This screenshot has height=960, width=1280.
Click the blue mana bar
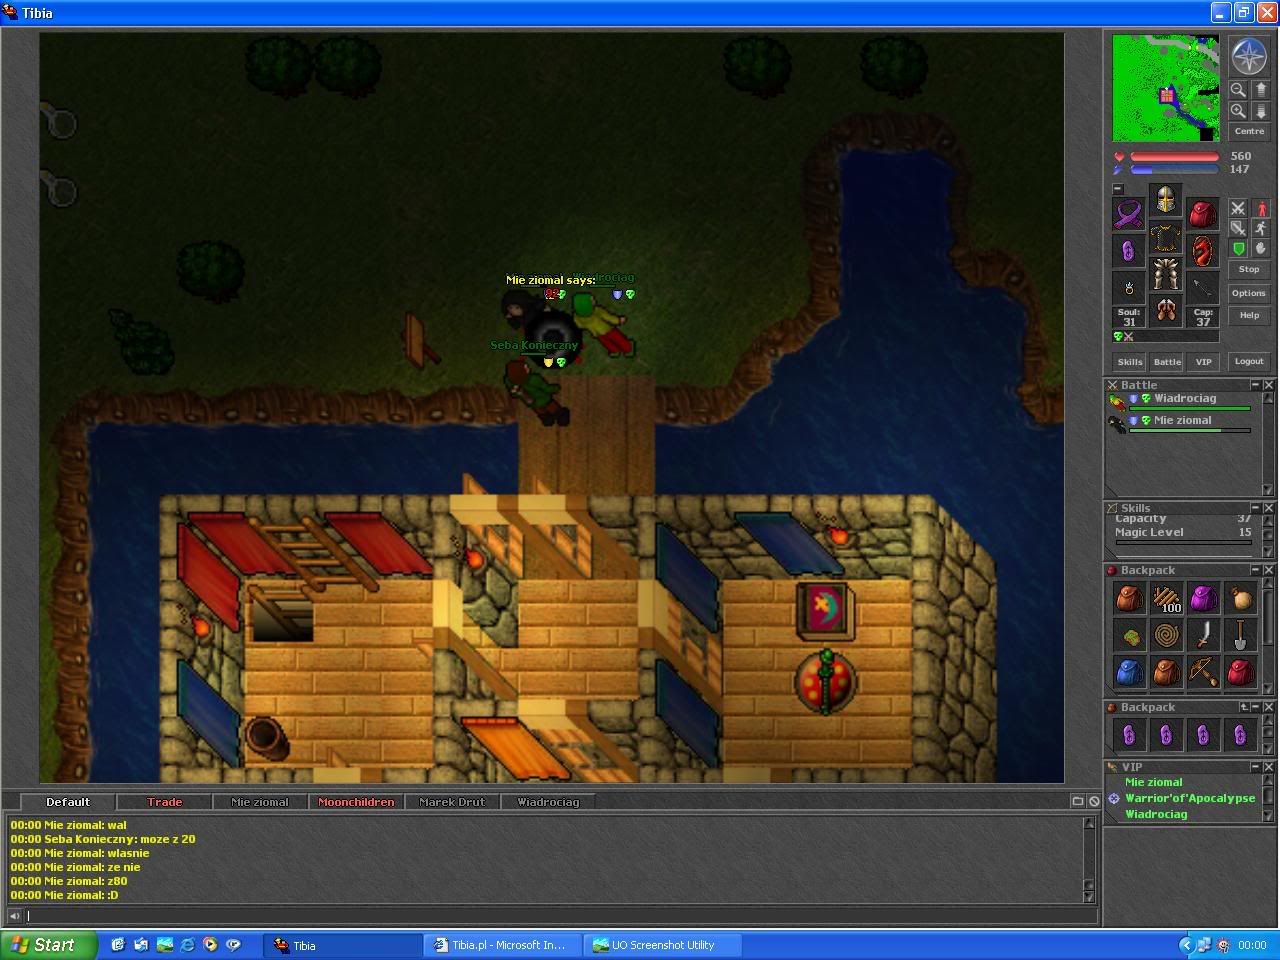click(x=1175, y=170)
